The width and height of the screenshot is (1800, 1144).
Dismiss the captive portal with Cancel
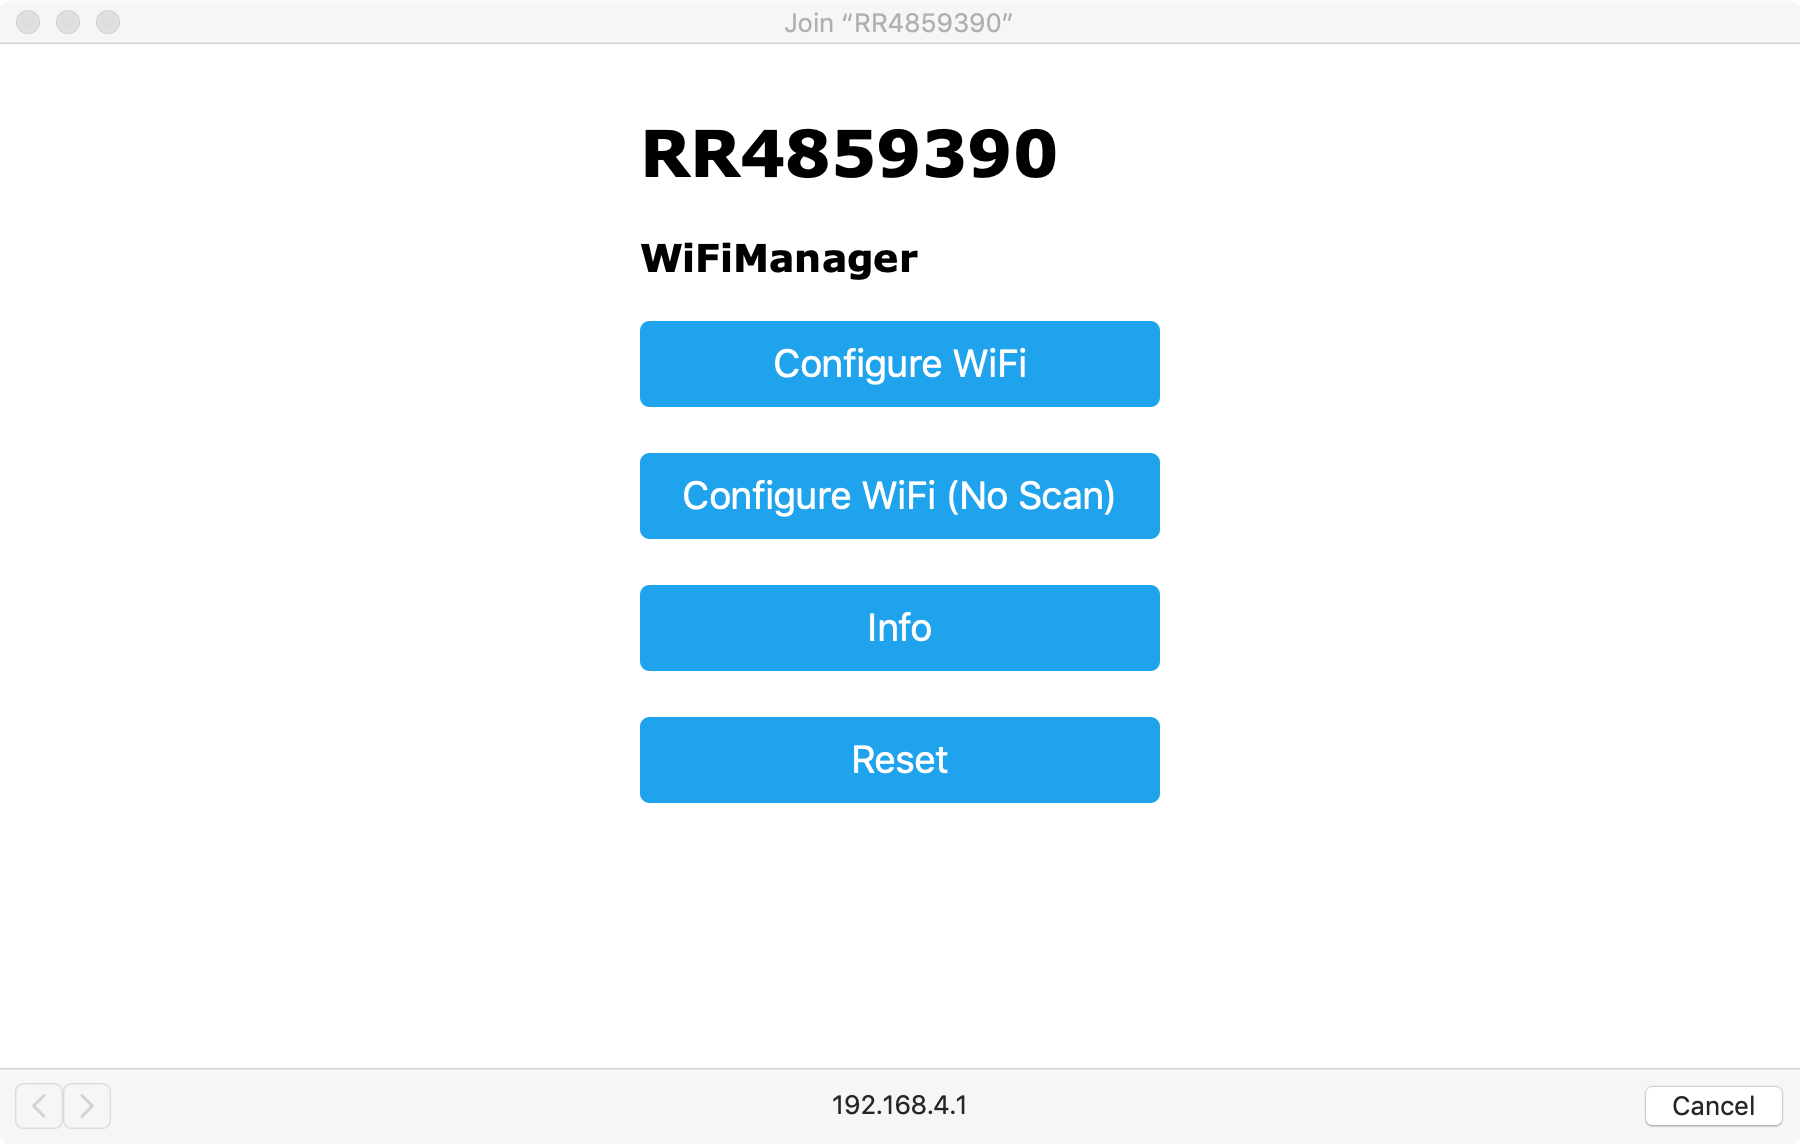coord(1713,1105)
